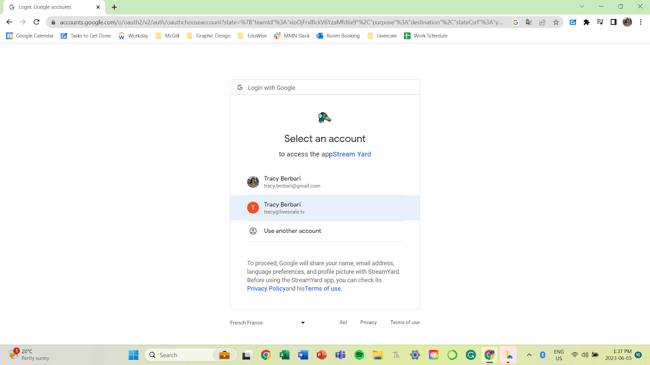Reload the page with the refresh icon
Viewport: 650px width, 365px height.
36,22
